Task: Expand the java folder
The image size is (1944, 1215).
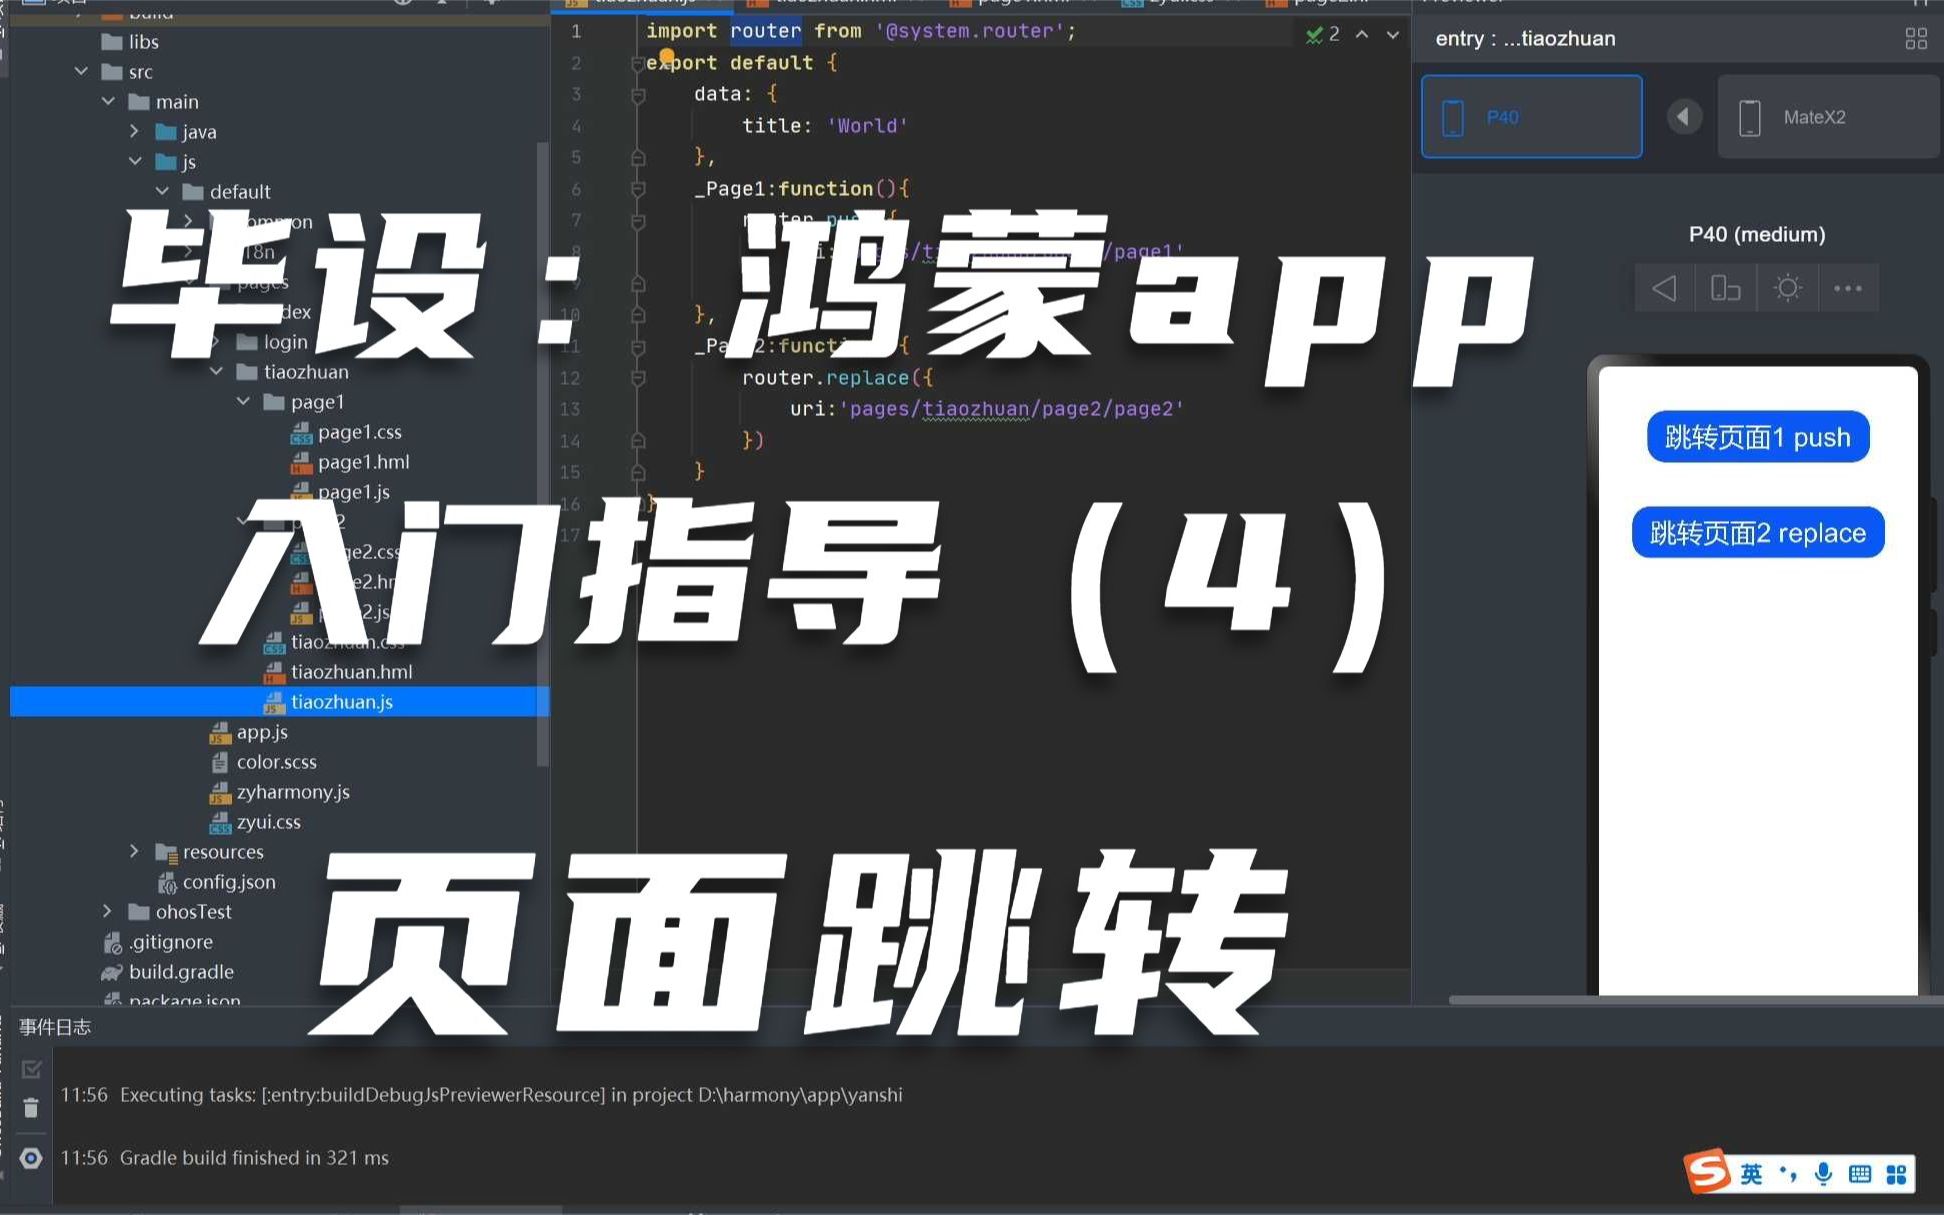Action: 135,132
